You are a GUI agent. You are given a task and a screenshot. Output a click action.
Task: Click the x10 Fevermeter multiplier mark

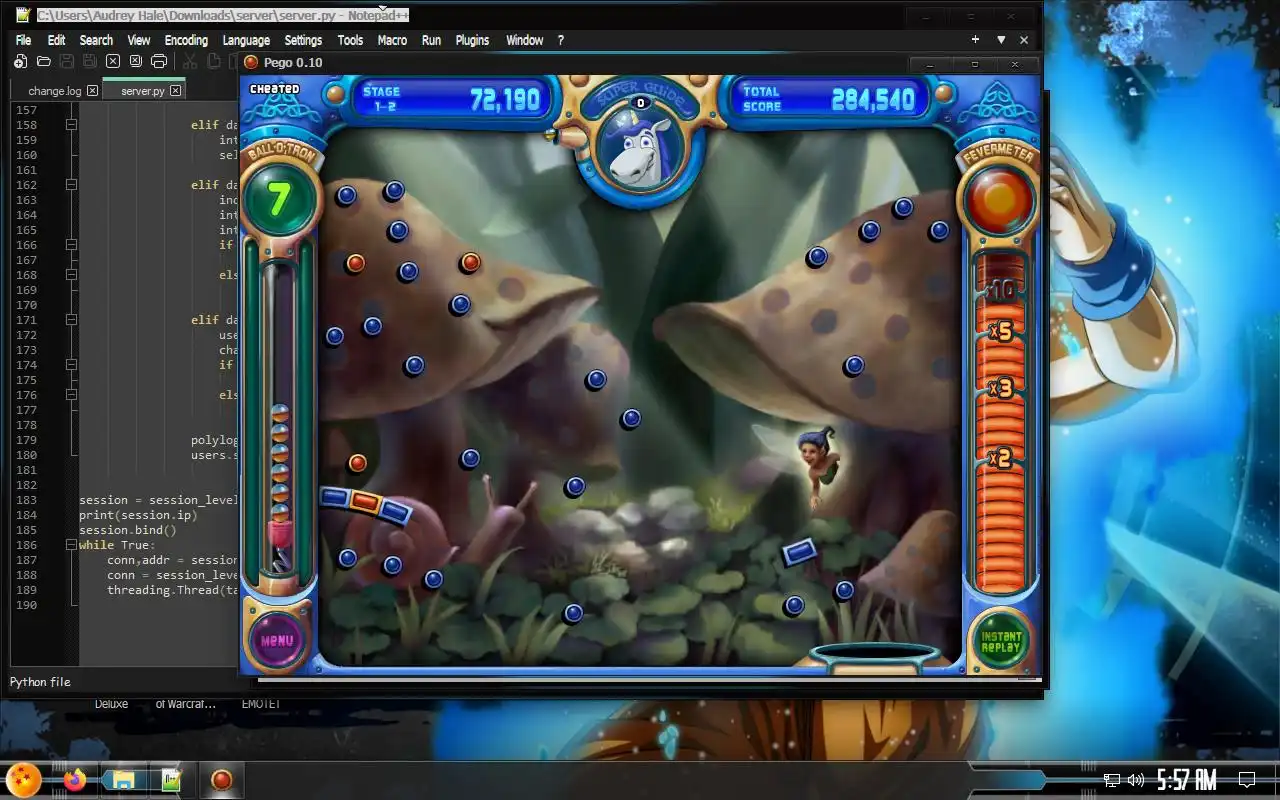click(999, 292)
